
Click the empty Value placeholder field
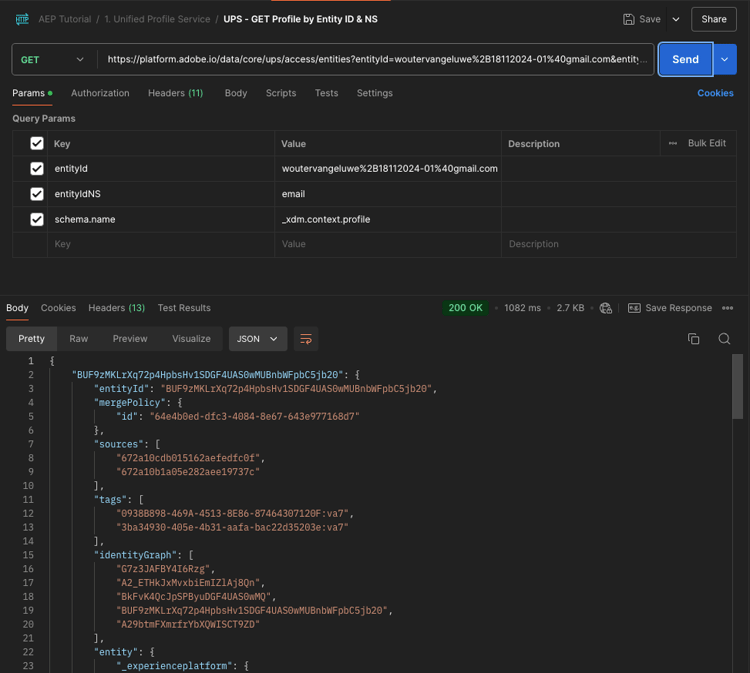click(388, 244)
